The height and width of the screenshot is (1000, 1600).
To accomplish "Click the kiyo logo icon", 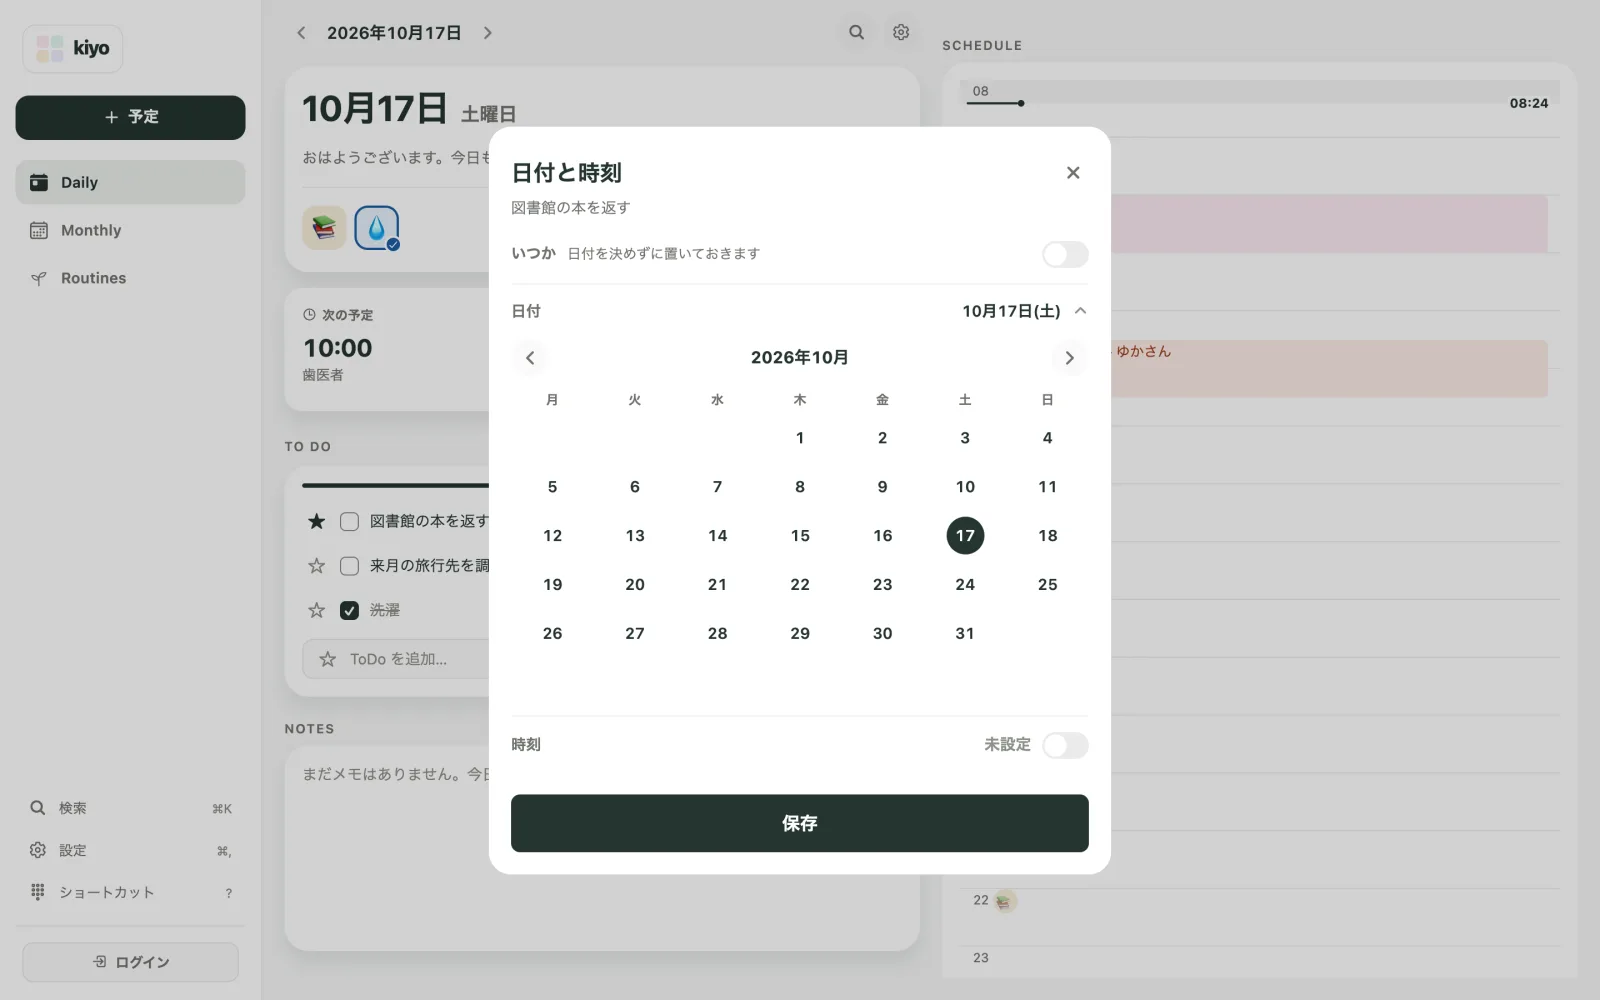I will click(x=49, y=48).
